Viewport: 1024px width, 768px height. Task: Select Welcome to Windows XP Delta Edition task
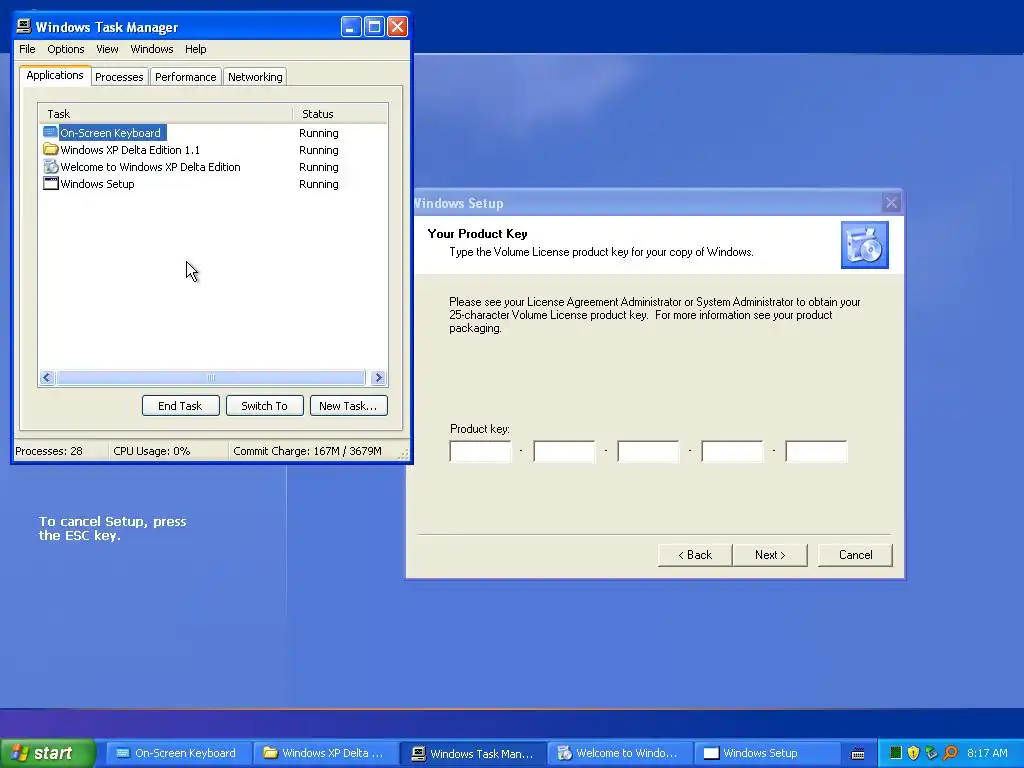213,167
